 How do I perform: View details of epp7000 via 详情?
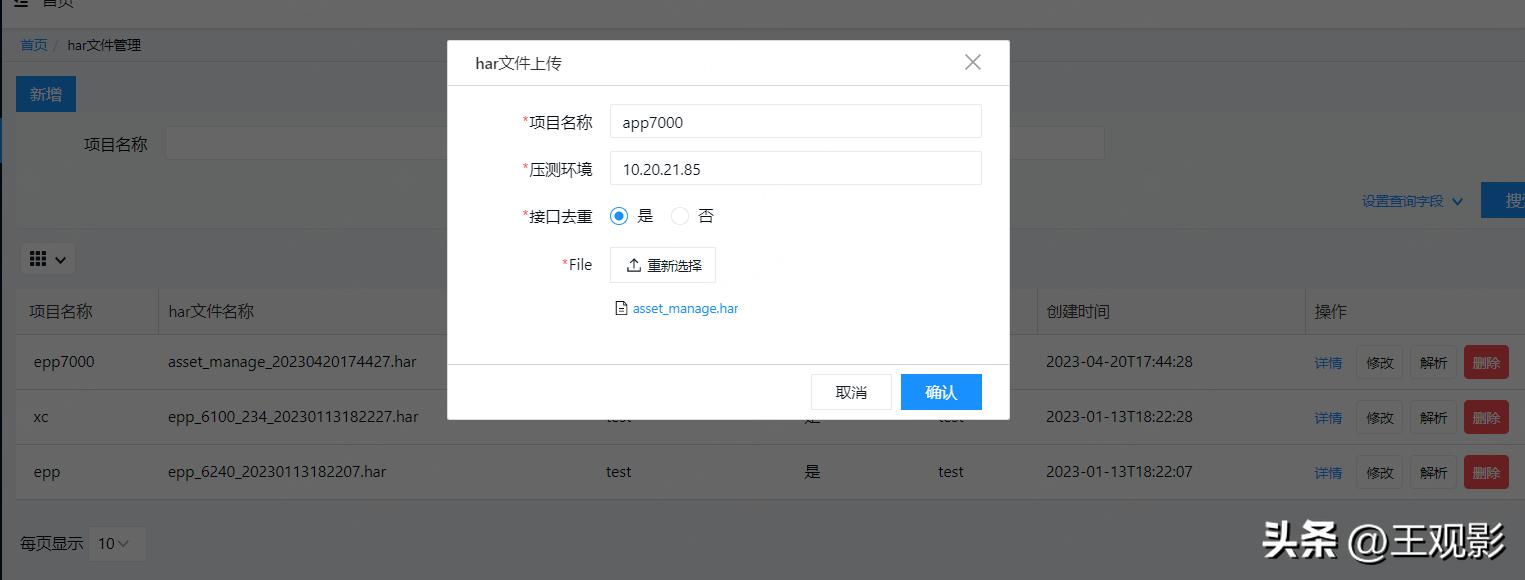(x=1328, y=362)
